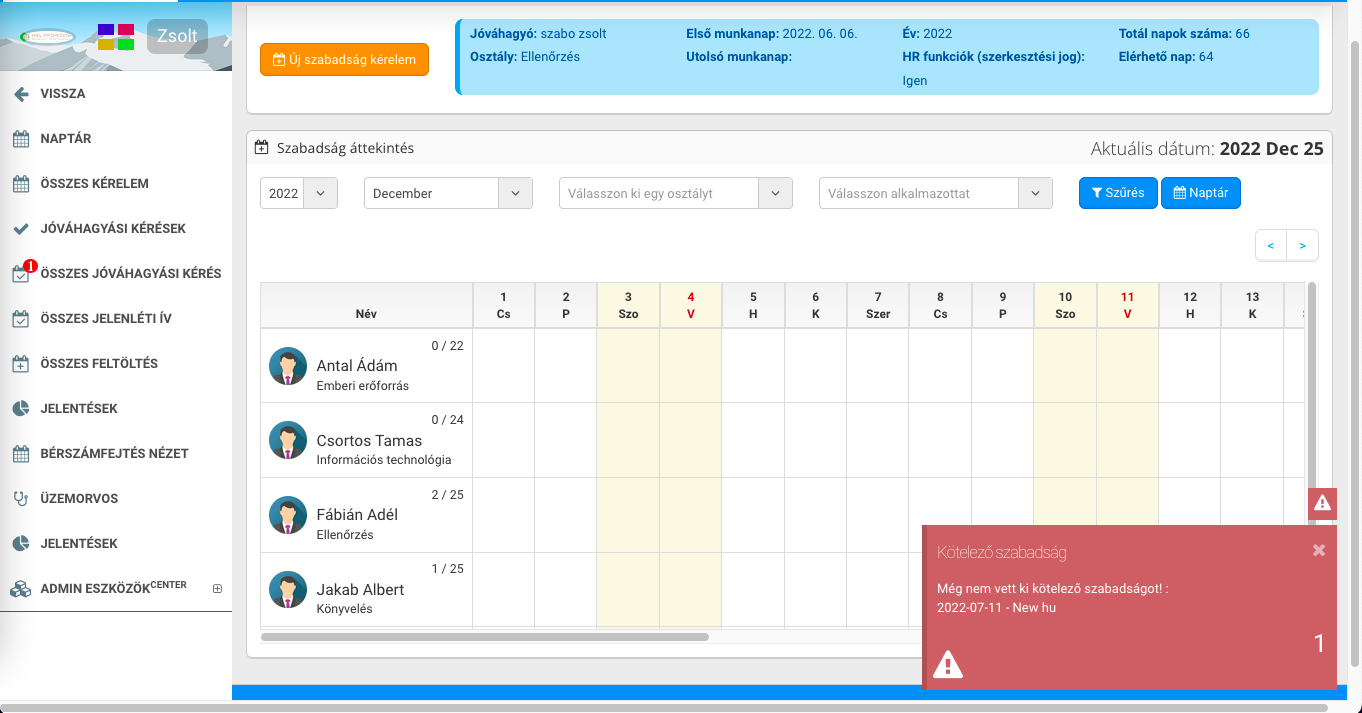1362x713 pixels.
Task: Click Antal Ádám's 0 / 22 counter
Action: [x=447, y=346]
